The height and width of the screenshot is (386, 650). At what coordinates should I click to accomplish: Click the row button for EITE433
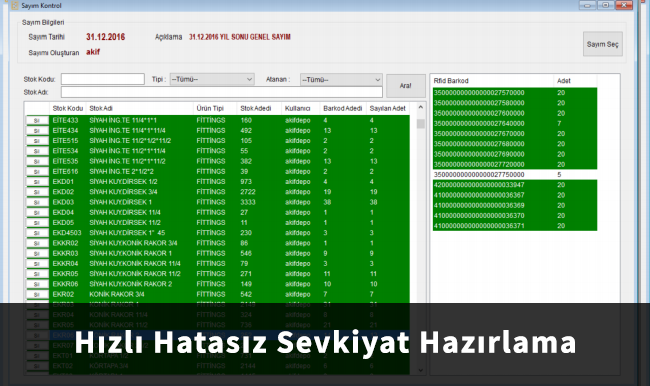point(37,121)
